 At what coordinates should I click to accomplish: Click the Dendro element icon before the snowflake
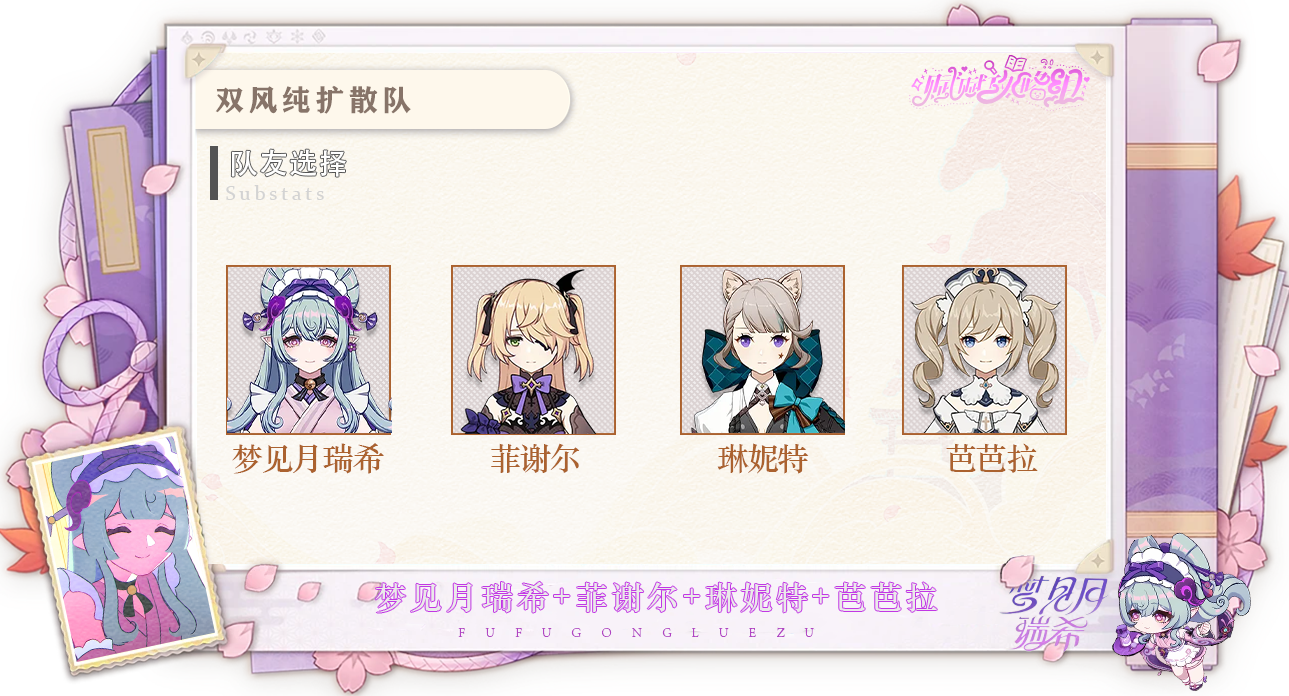pos(274,37)
